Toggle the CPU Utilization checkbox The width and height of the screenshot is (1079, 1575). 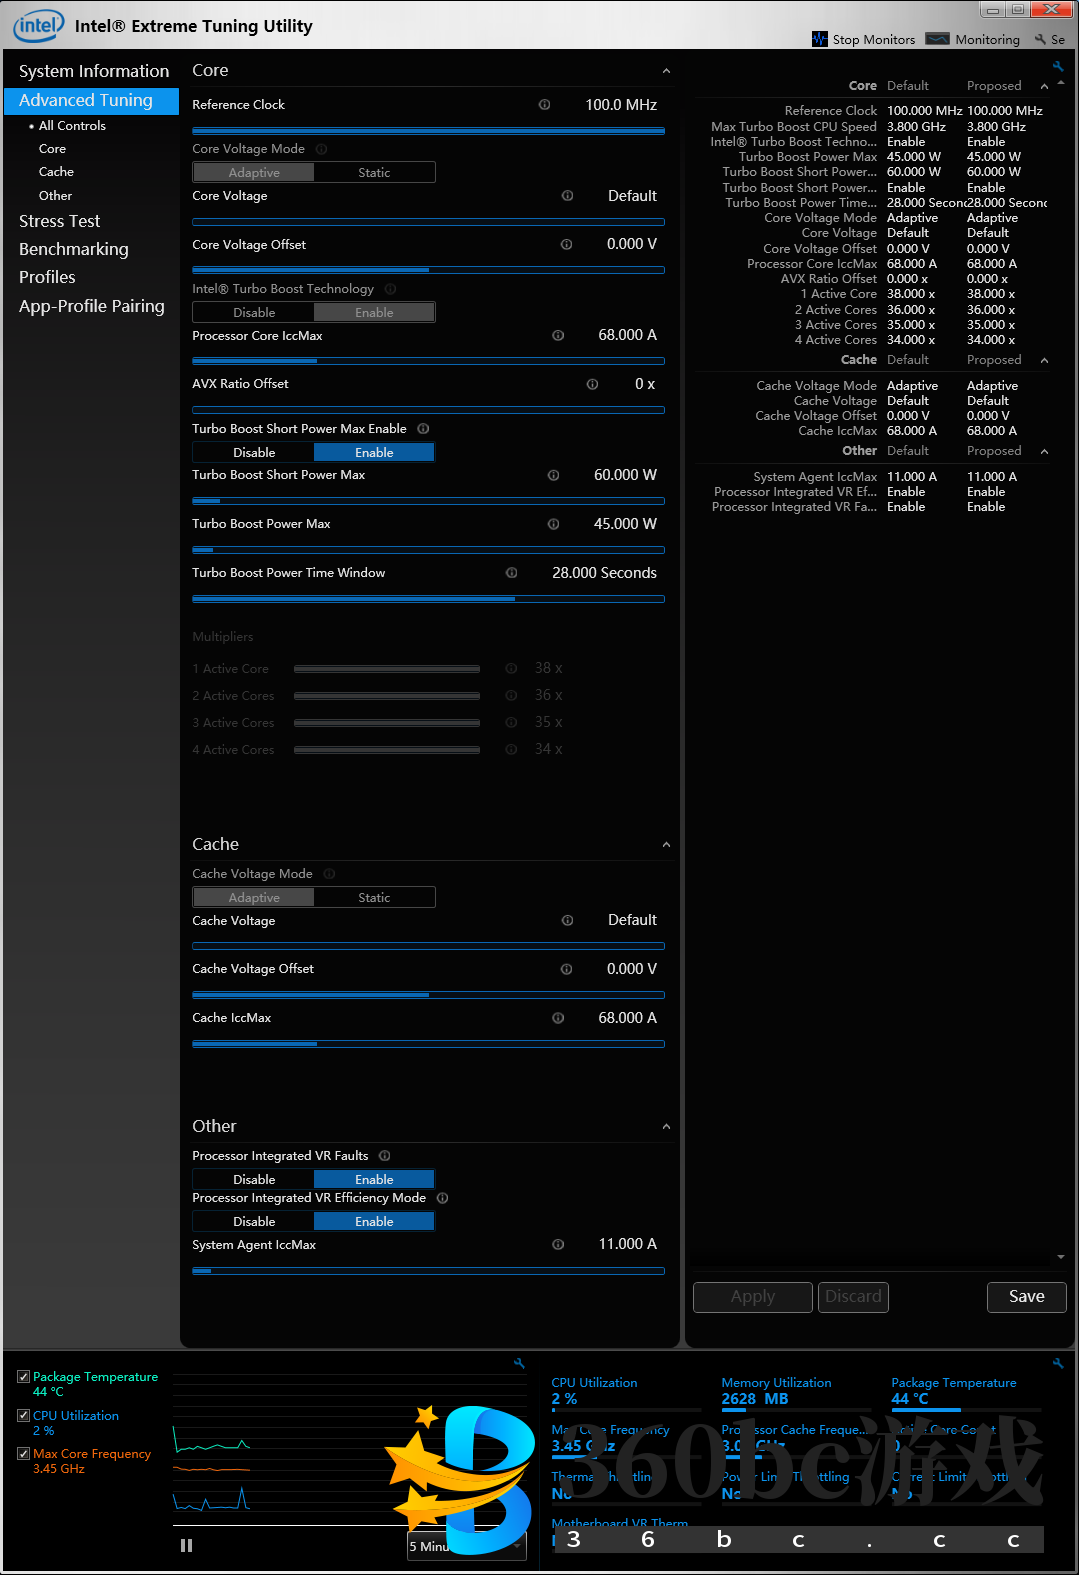23,1416
